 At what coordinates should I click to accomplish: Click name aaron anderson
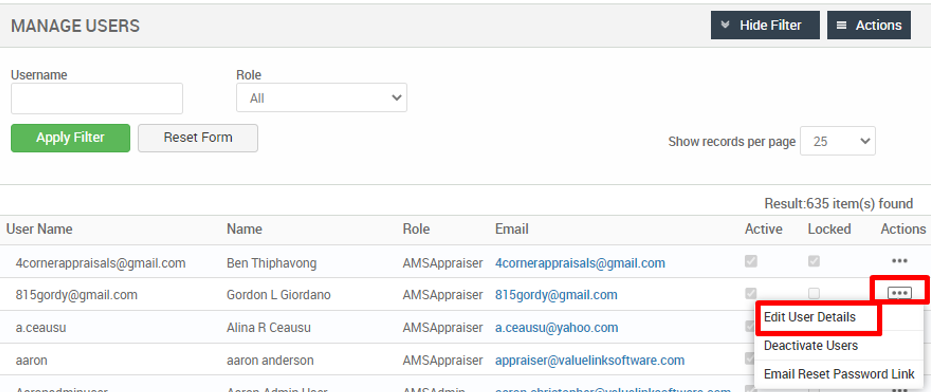pos(270,360)
